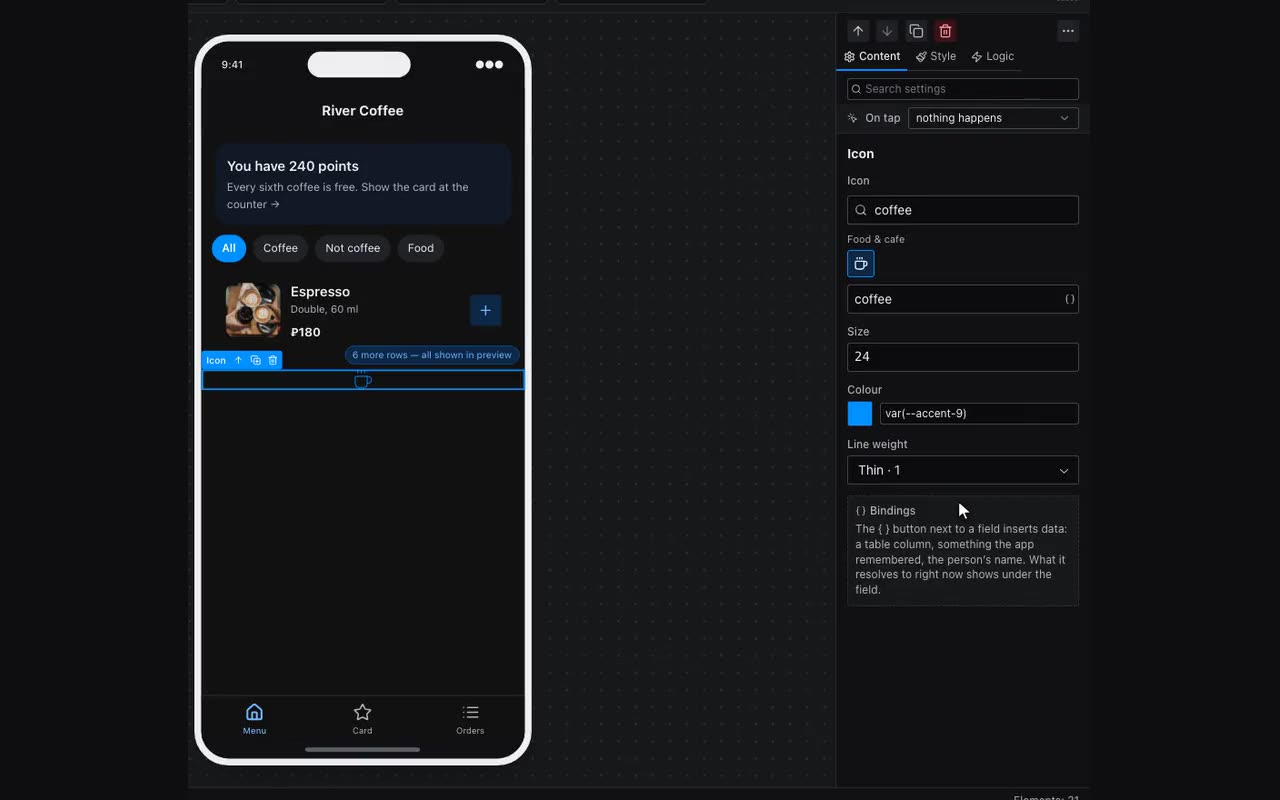Image resolution: width=1280 pixels, height=800 pixels.
Task: Click the icon search field containing 'coffee'
Action: pos(963,210)
